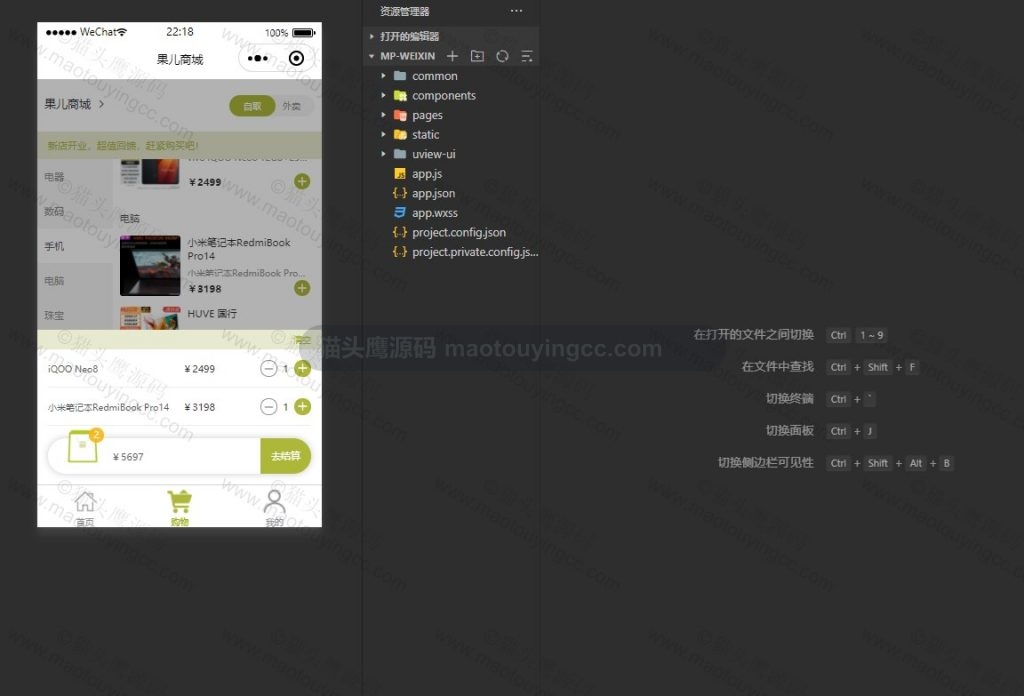This screenshot has height=696, width=1024.
Task: Open the 首页 home tab
Action: click(x=85, y=508)
